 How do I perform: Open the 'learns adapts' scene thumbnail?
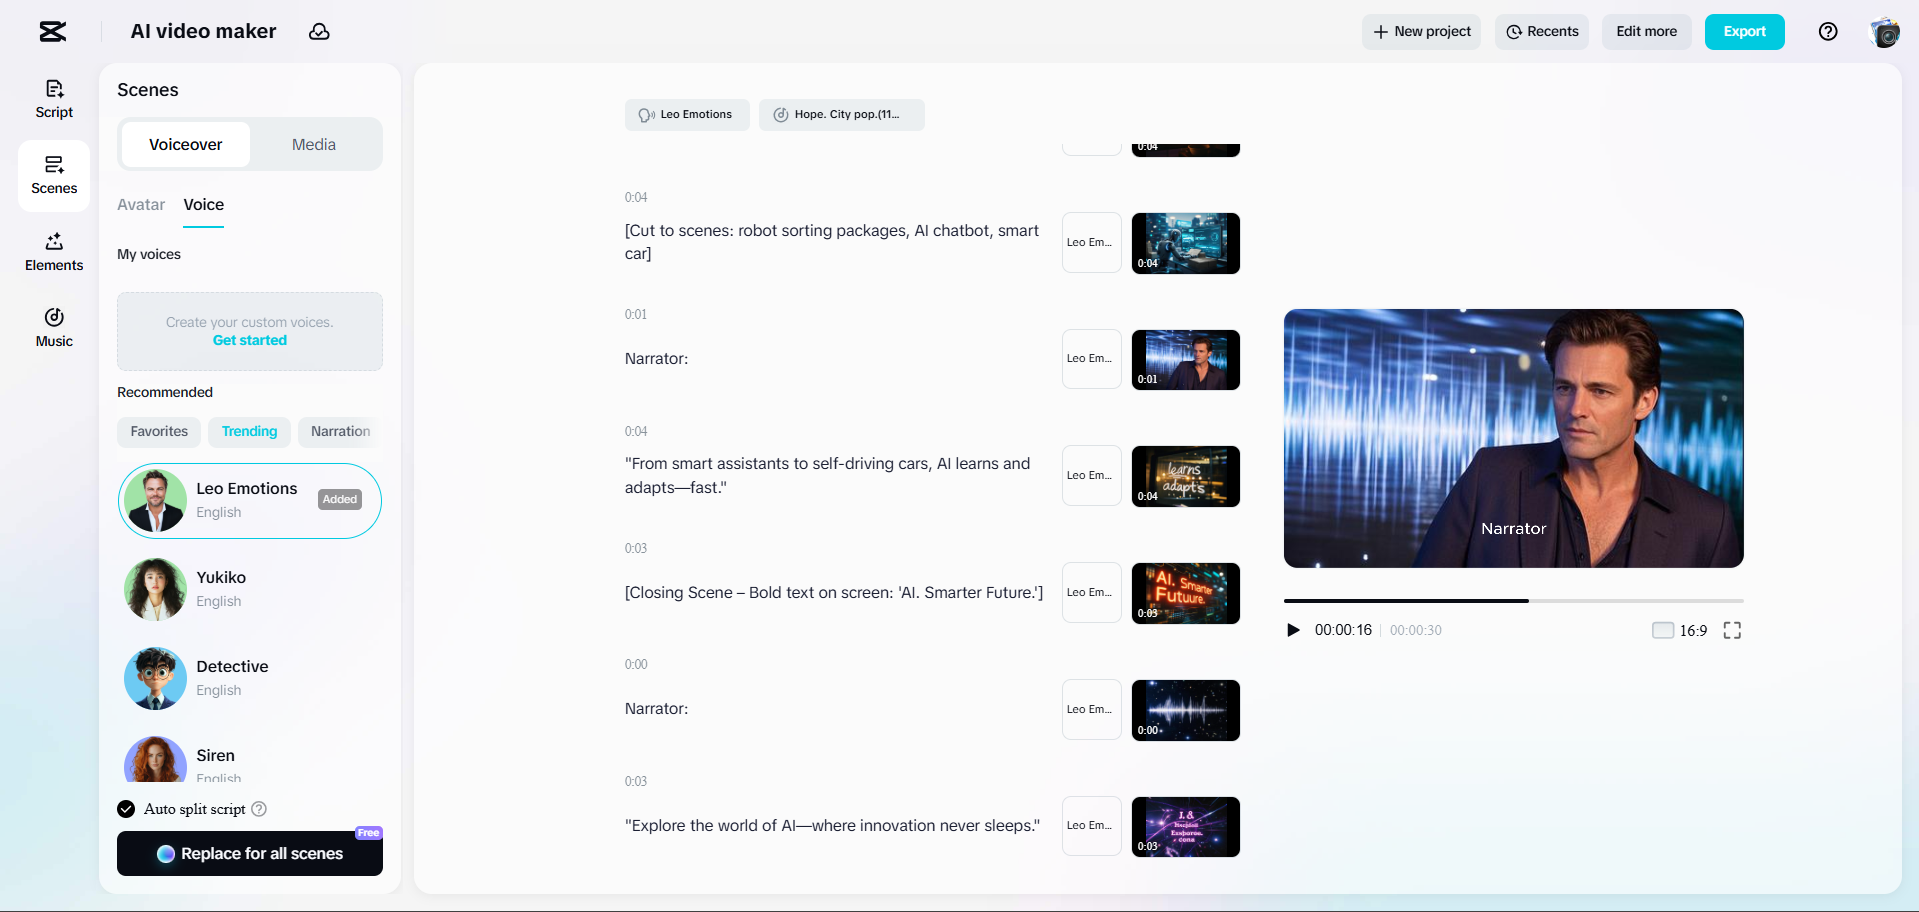(x=1186, y=476)
